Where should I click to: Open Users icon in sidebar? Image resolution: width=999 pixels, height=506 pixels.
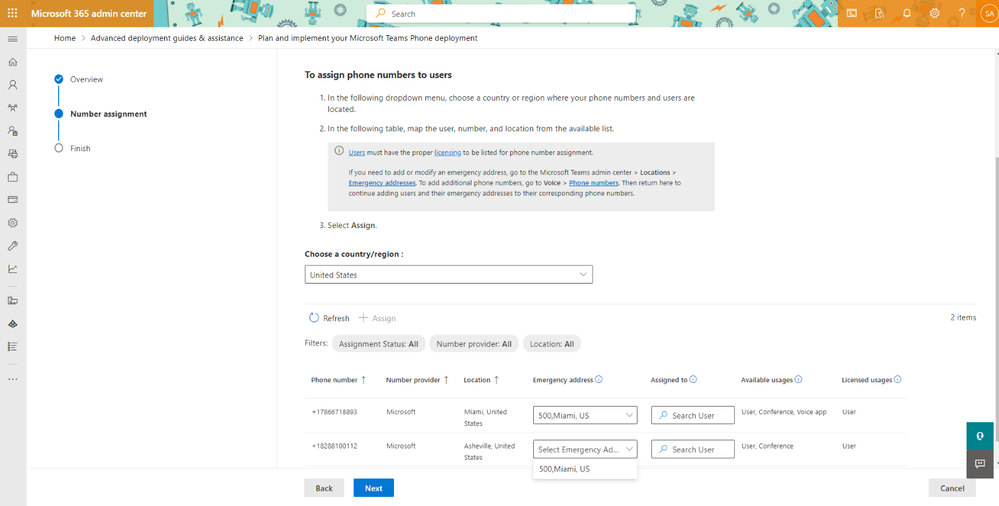(13, 85)
